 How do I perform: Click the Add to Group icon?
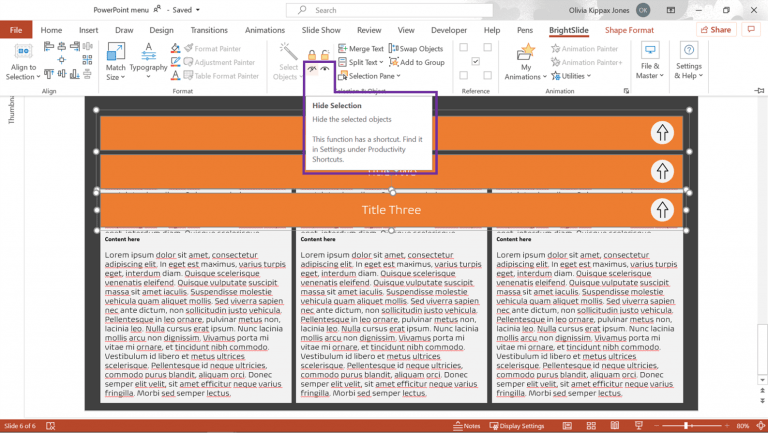393,62
